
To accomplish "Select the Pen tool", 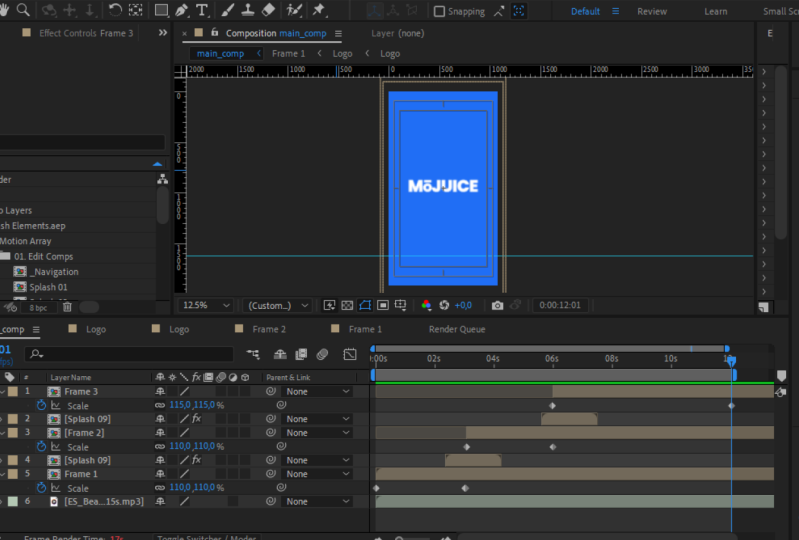I will tap(181, 10).
